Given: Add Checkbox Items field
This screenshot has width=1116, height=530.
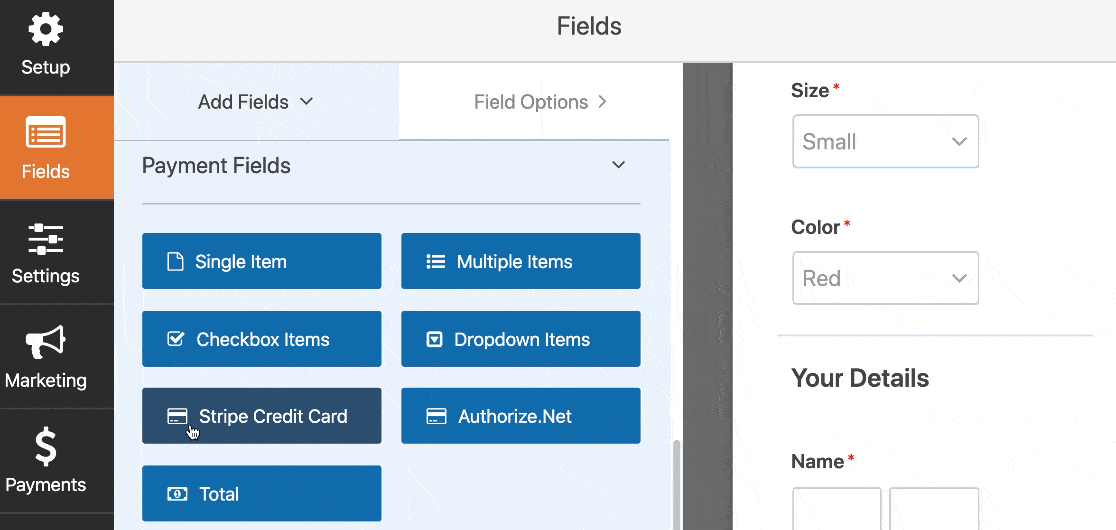Looking at the screenshot, I should (x=261, y=339).
